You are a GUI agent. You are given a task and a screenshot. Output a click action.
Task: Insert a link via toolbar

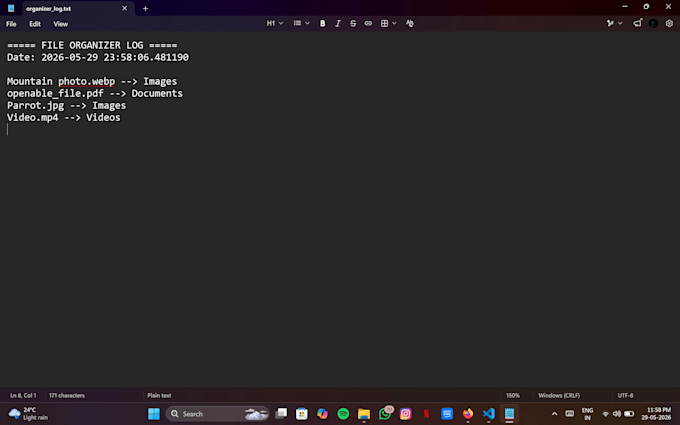pyautogui.click(x=368, y=23)
